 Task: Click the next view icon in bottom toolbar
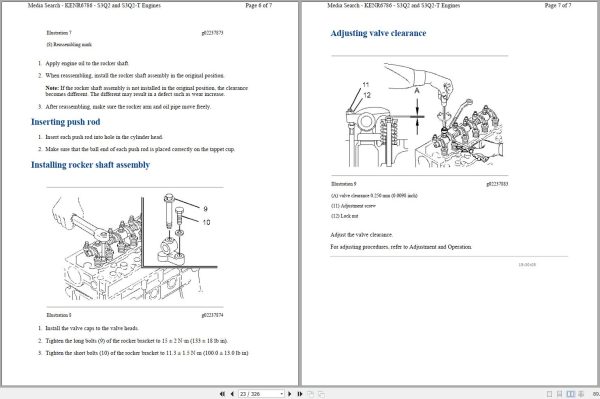tap(321, 394)
